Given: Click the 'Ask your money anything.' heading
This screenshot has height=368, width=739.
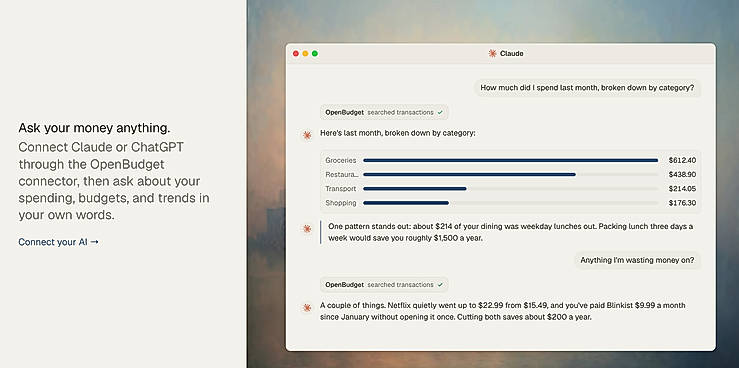Looking at the screenshot, I should click(x=94, y=128).
